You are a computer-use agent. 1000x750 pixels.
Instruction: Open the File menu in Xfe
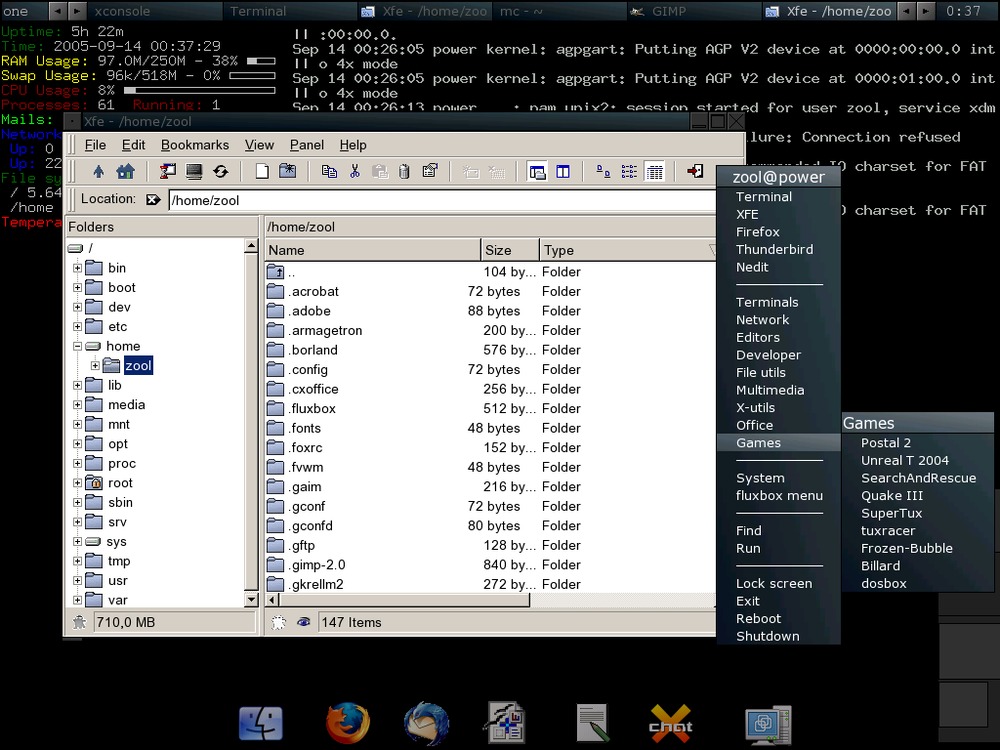coord(95,145)
